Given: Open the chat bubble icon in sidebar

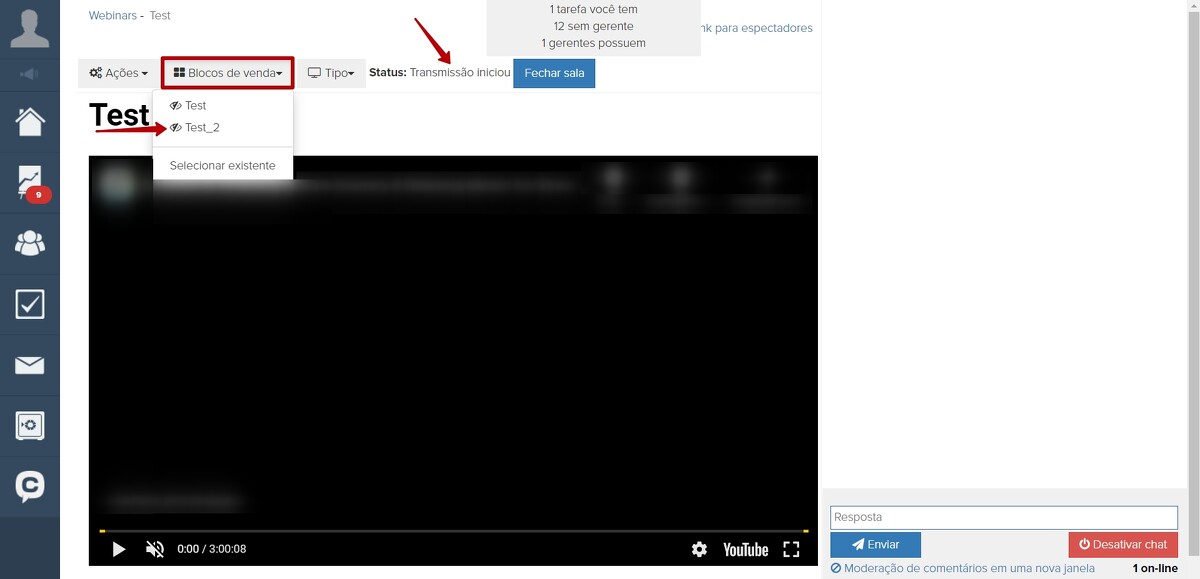Looking at the screenshot, I should (30, 487).
